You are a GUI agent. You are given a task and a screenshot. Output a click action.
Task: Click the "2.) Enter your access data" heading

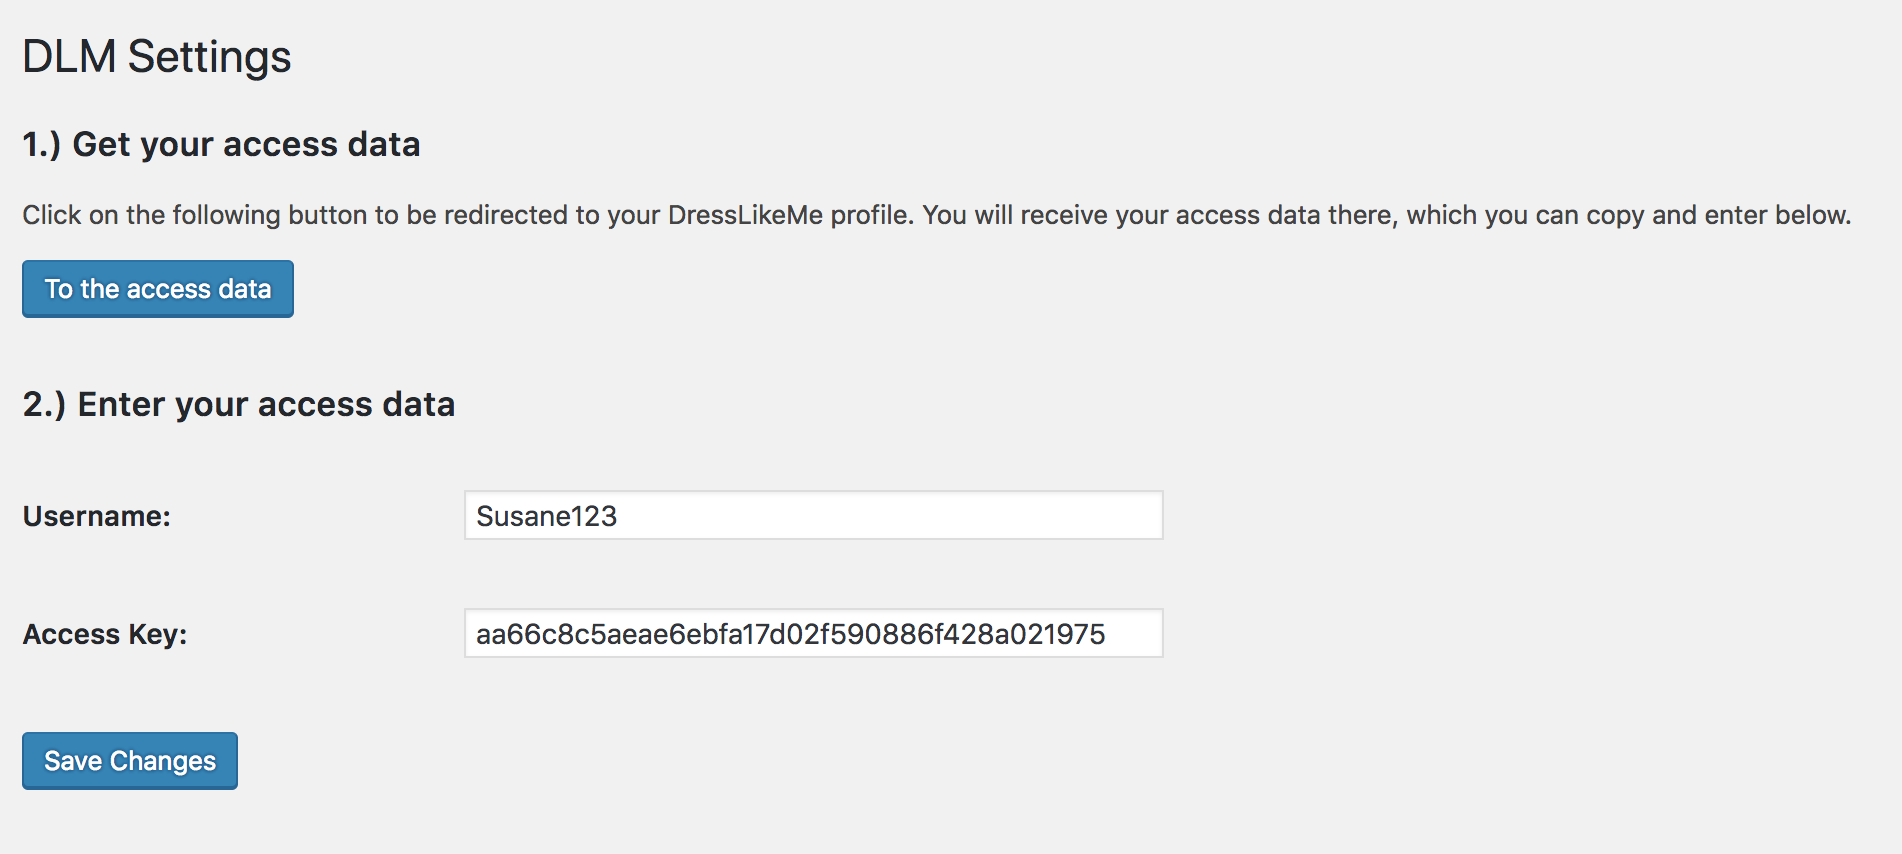coord(239,405)
